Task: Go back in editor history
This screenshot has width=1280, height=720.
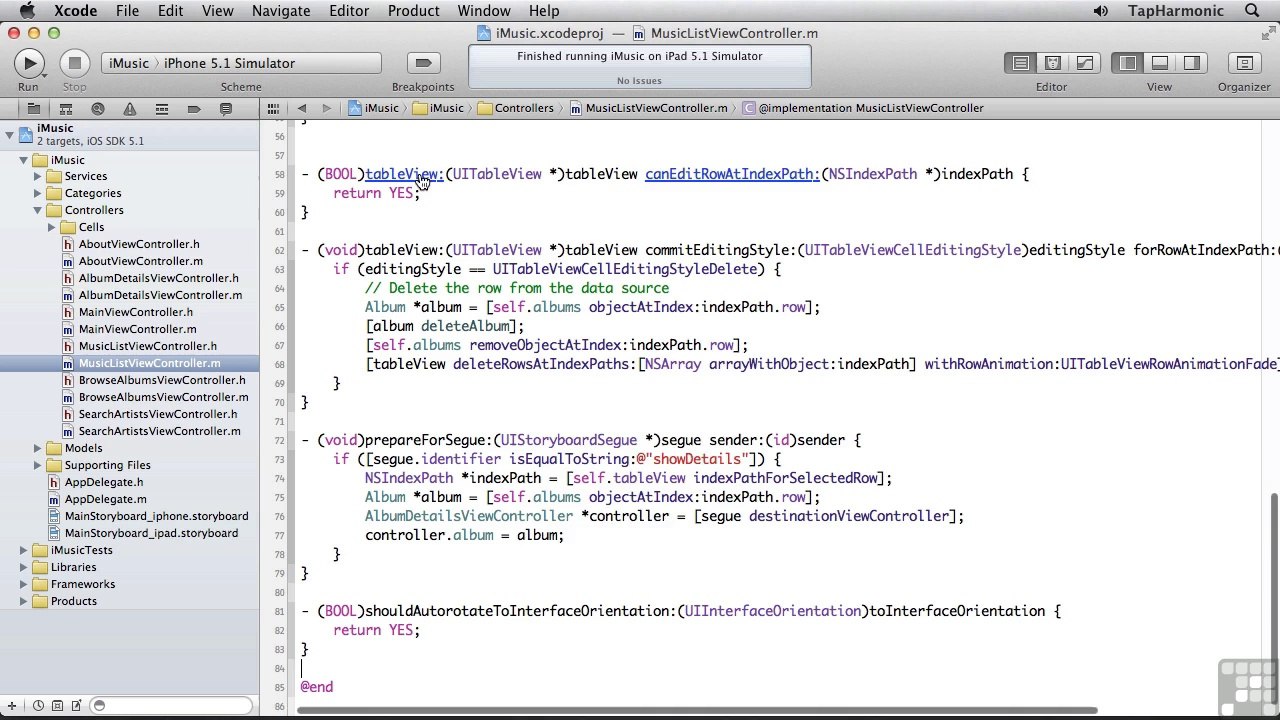Action: 302,108
